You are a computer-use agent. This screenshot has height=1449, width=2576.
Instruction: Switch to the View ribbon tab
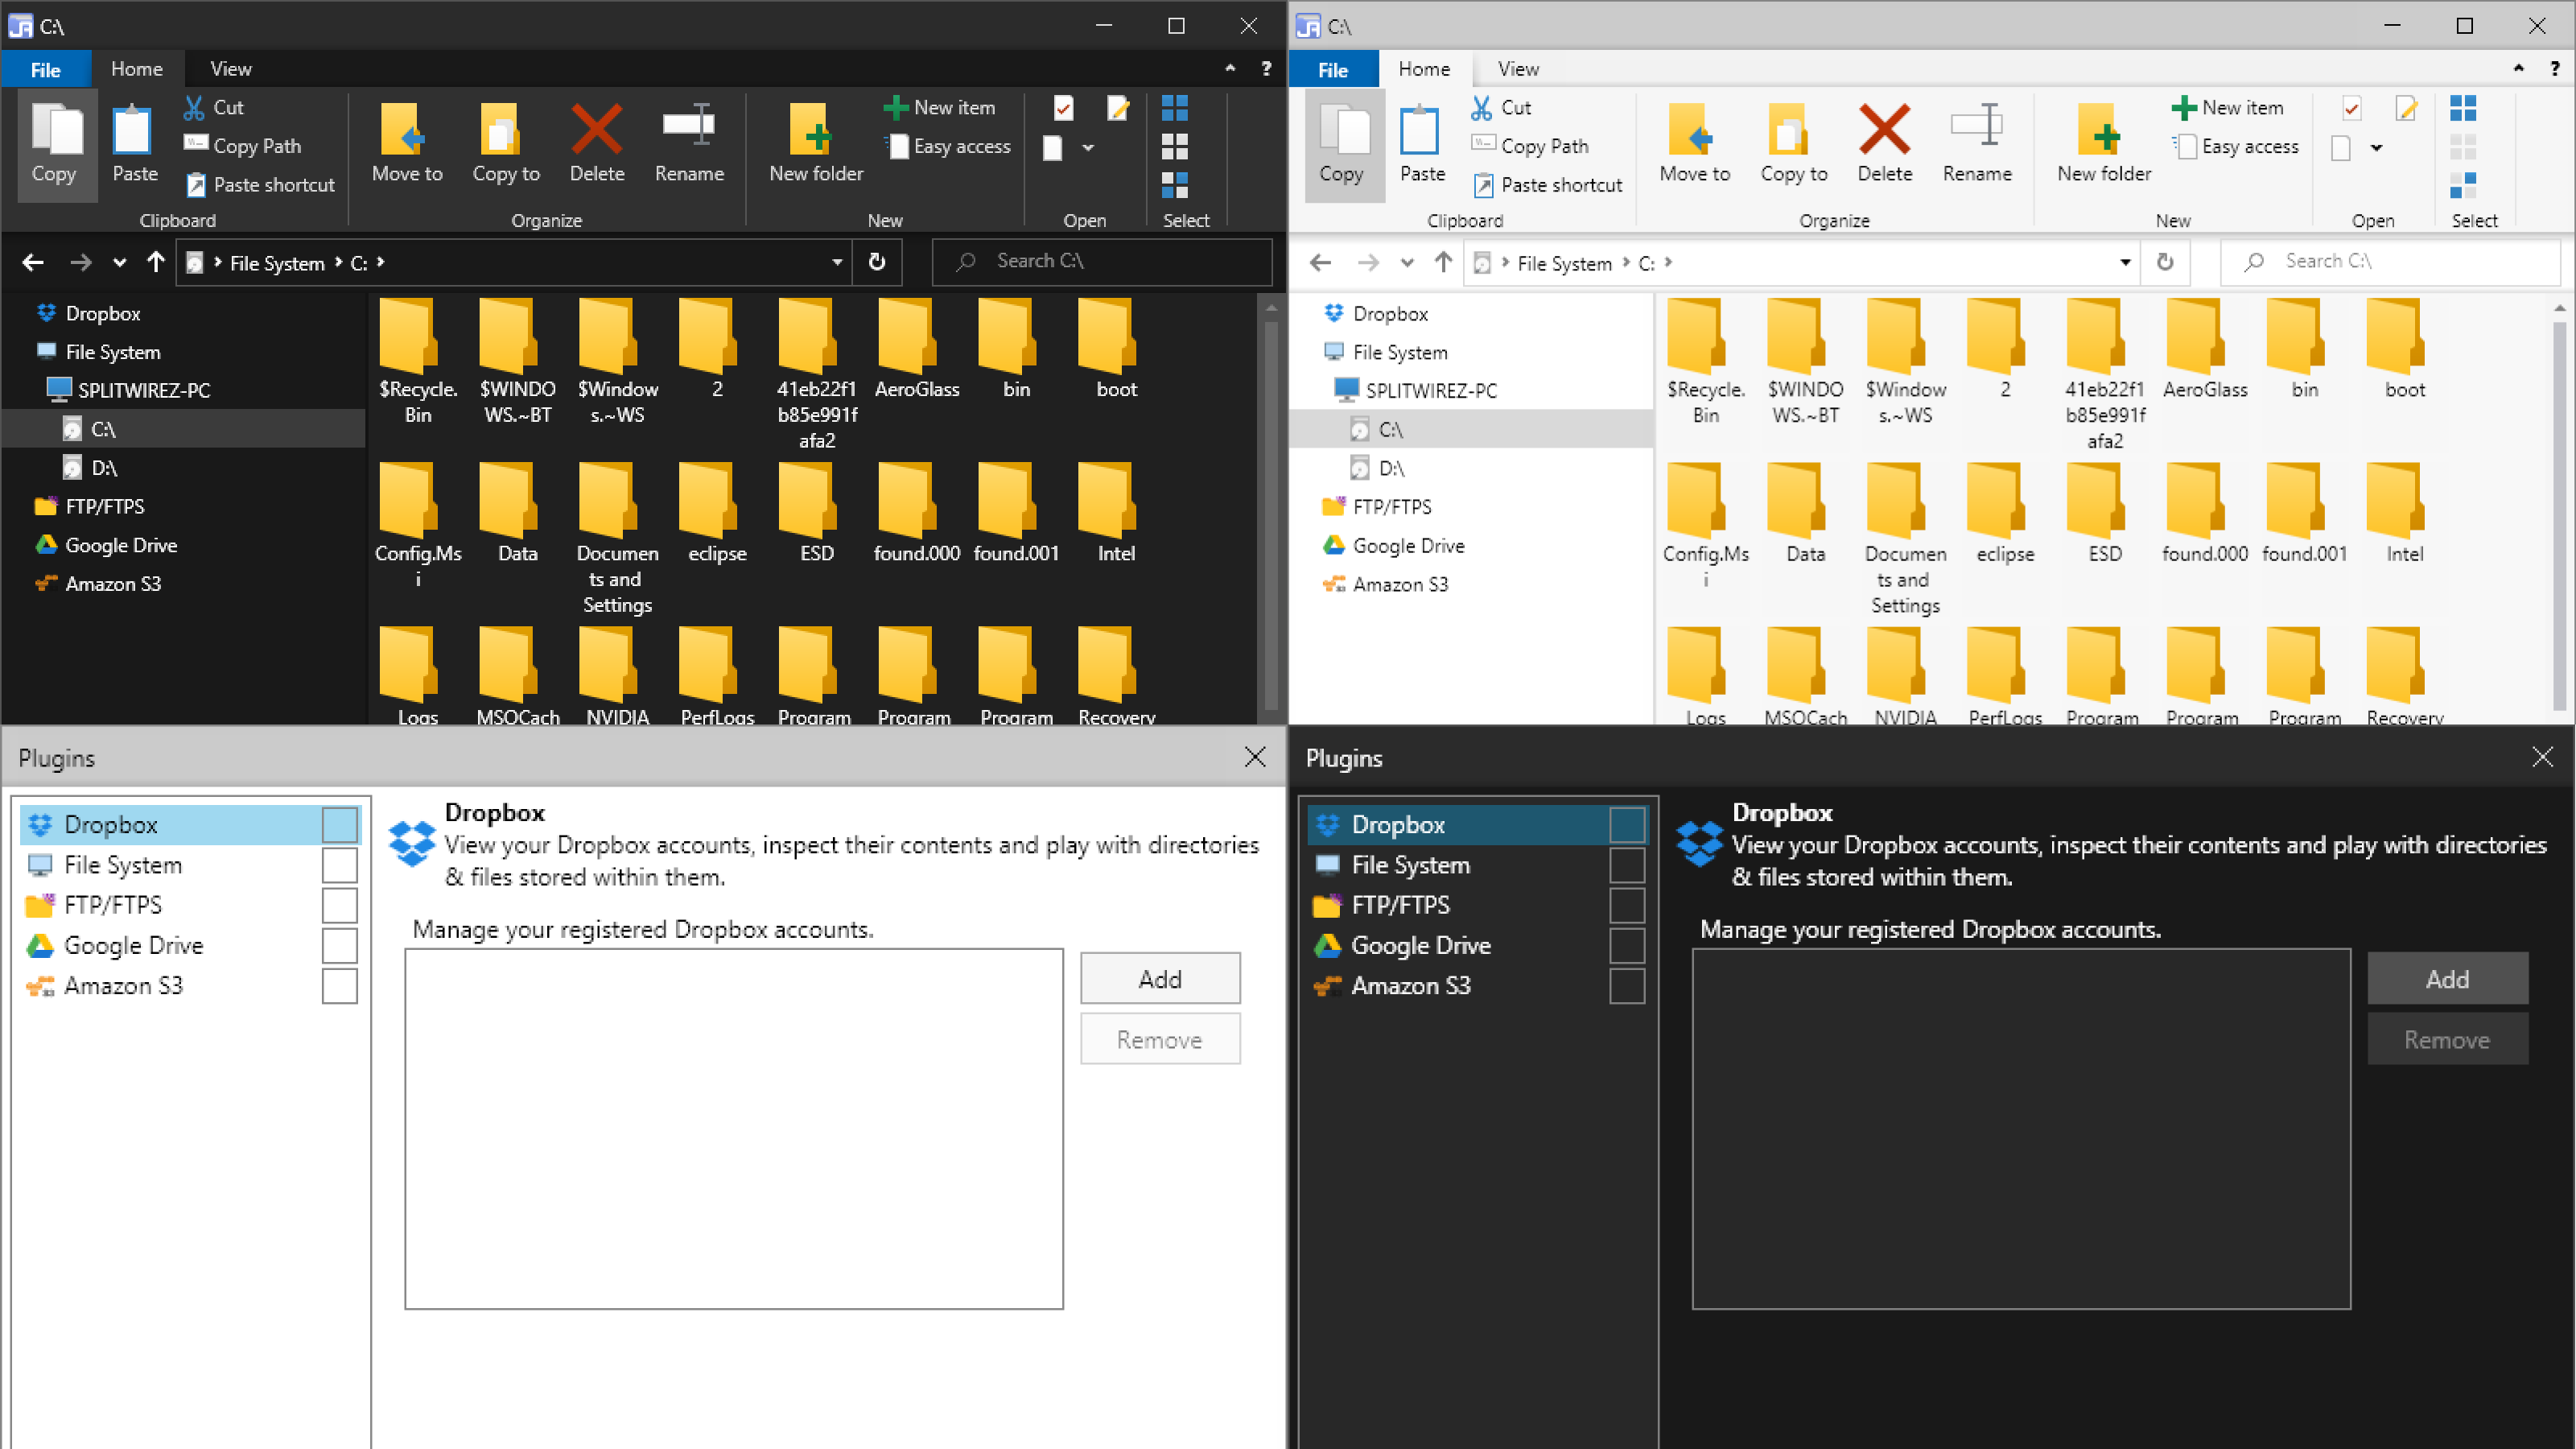click(229, 68)
